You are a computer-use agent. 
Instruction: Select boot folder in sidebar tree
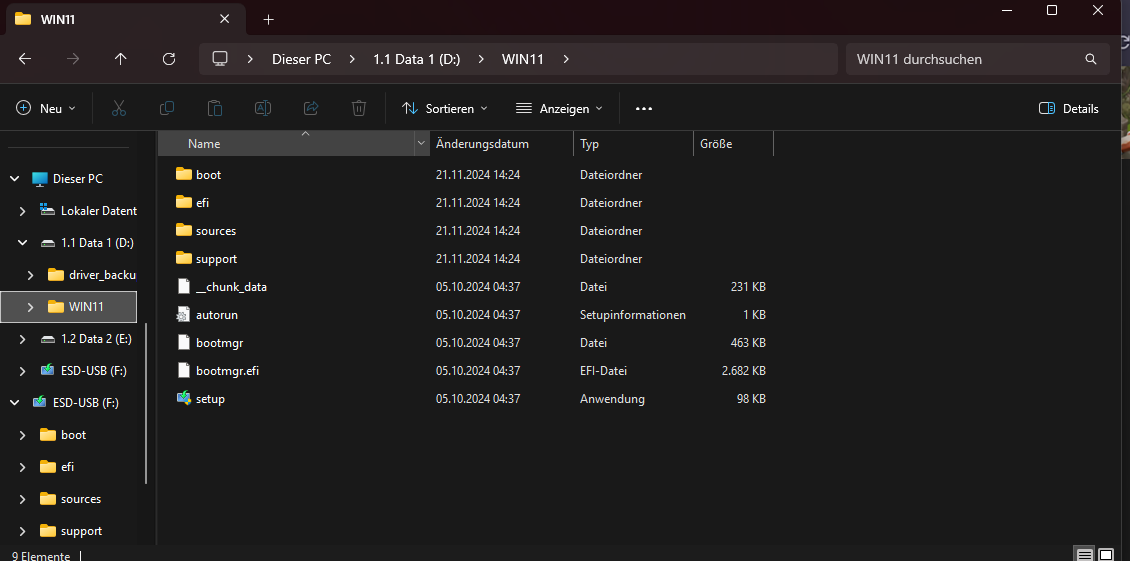[x=74, y=435]
